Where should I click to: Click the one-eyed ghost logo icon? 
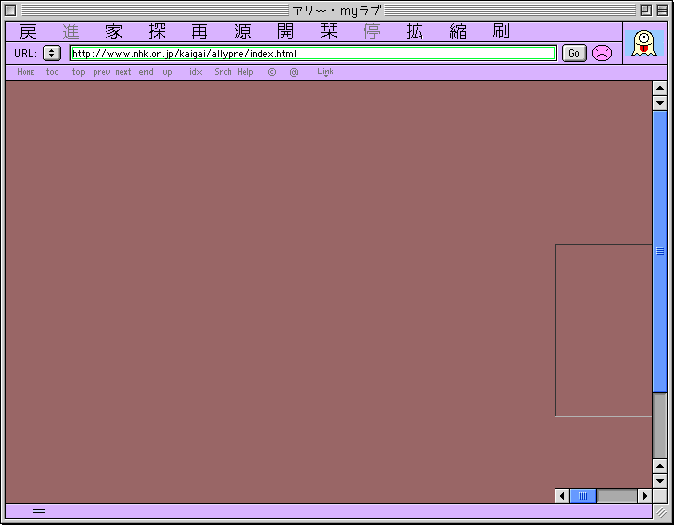click(x=644, y=43)
